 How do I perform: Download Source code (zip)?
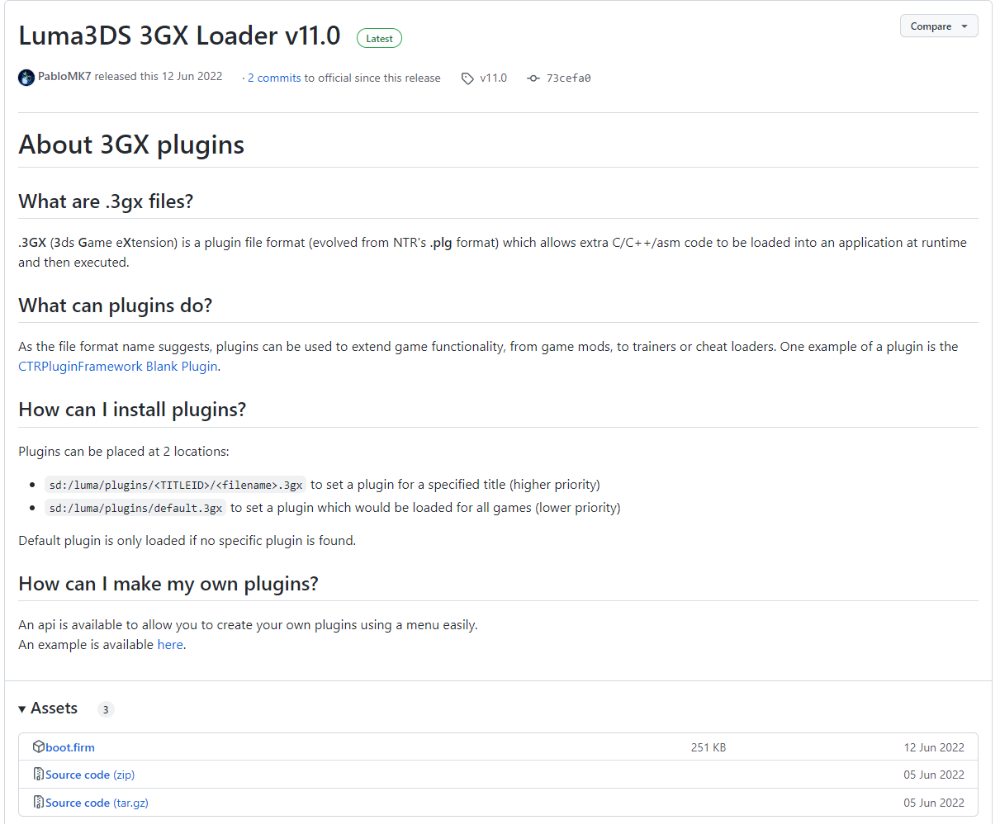click(90, 775)
